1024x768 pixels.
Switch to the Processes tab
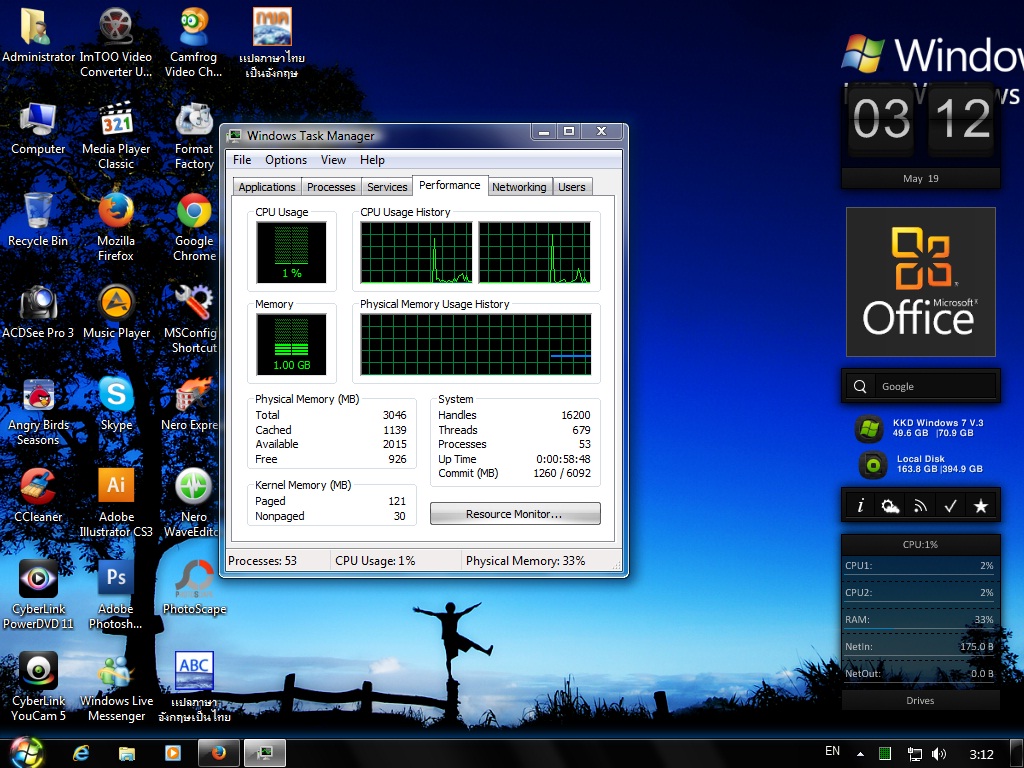(x=330, y=186)
